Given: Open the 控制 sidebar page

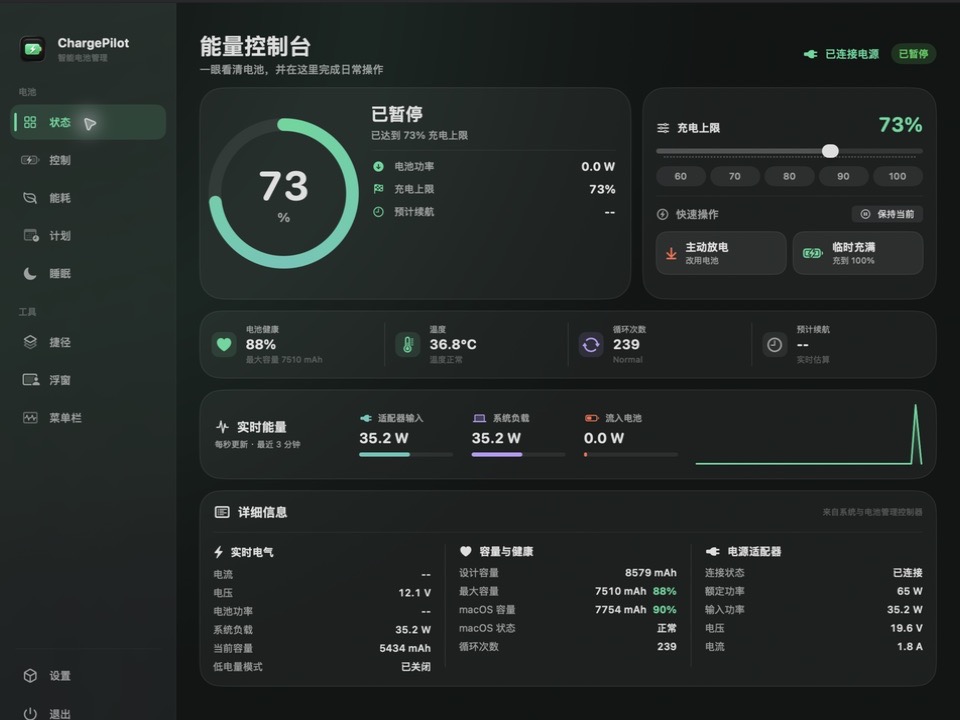Looking at the screenshot, I should click(88, 160).
